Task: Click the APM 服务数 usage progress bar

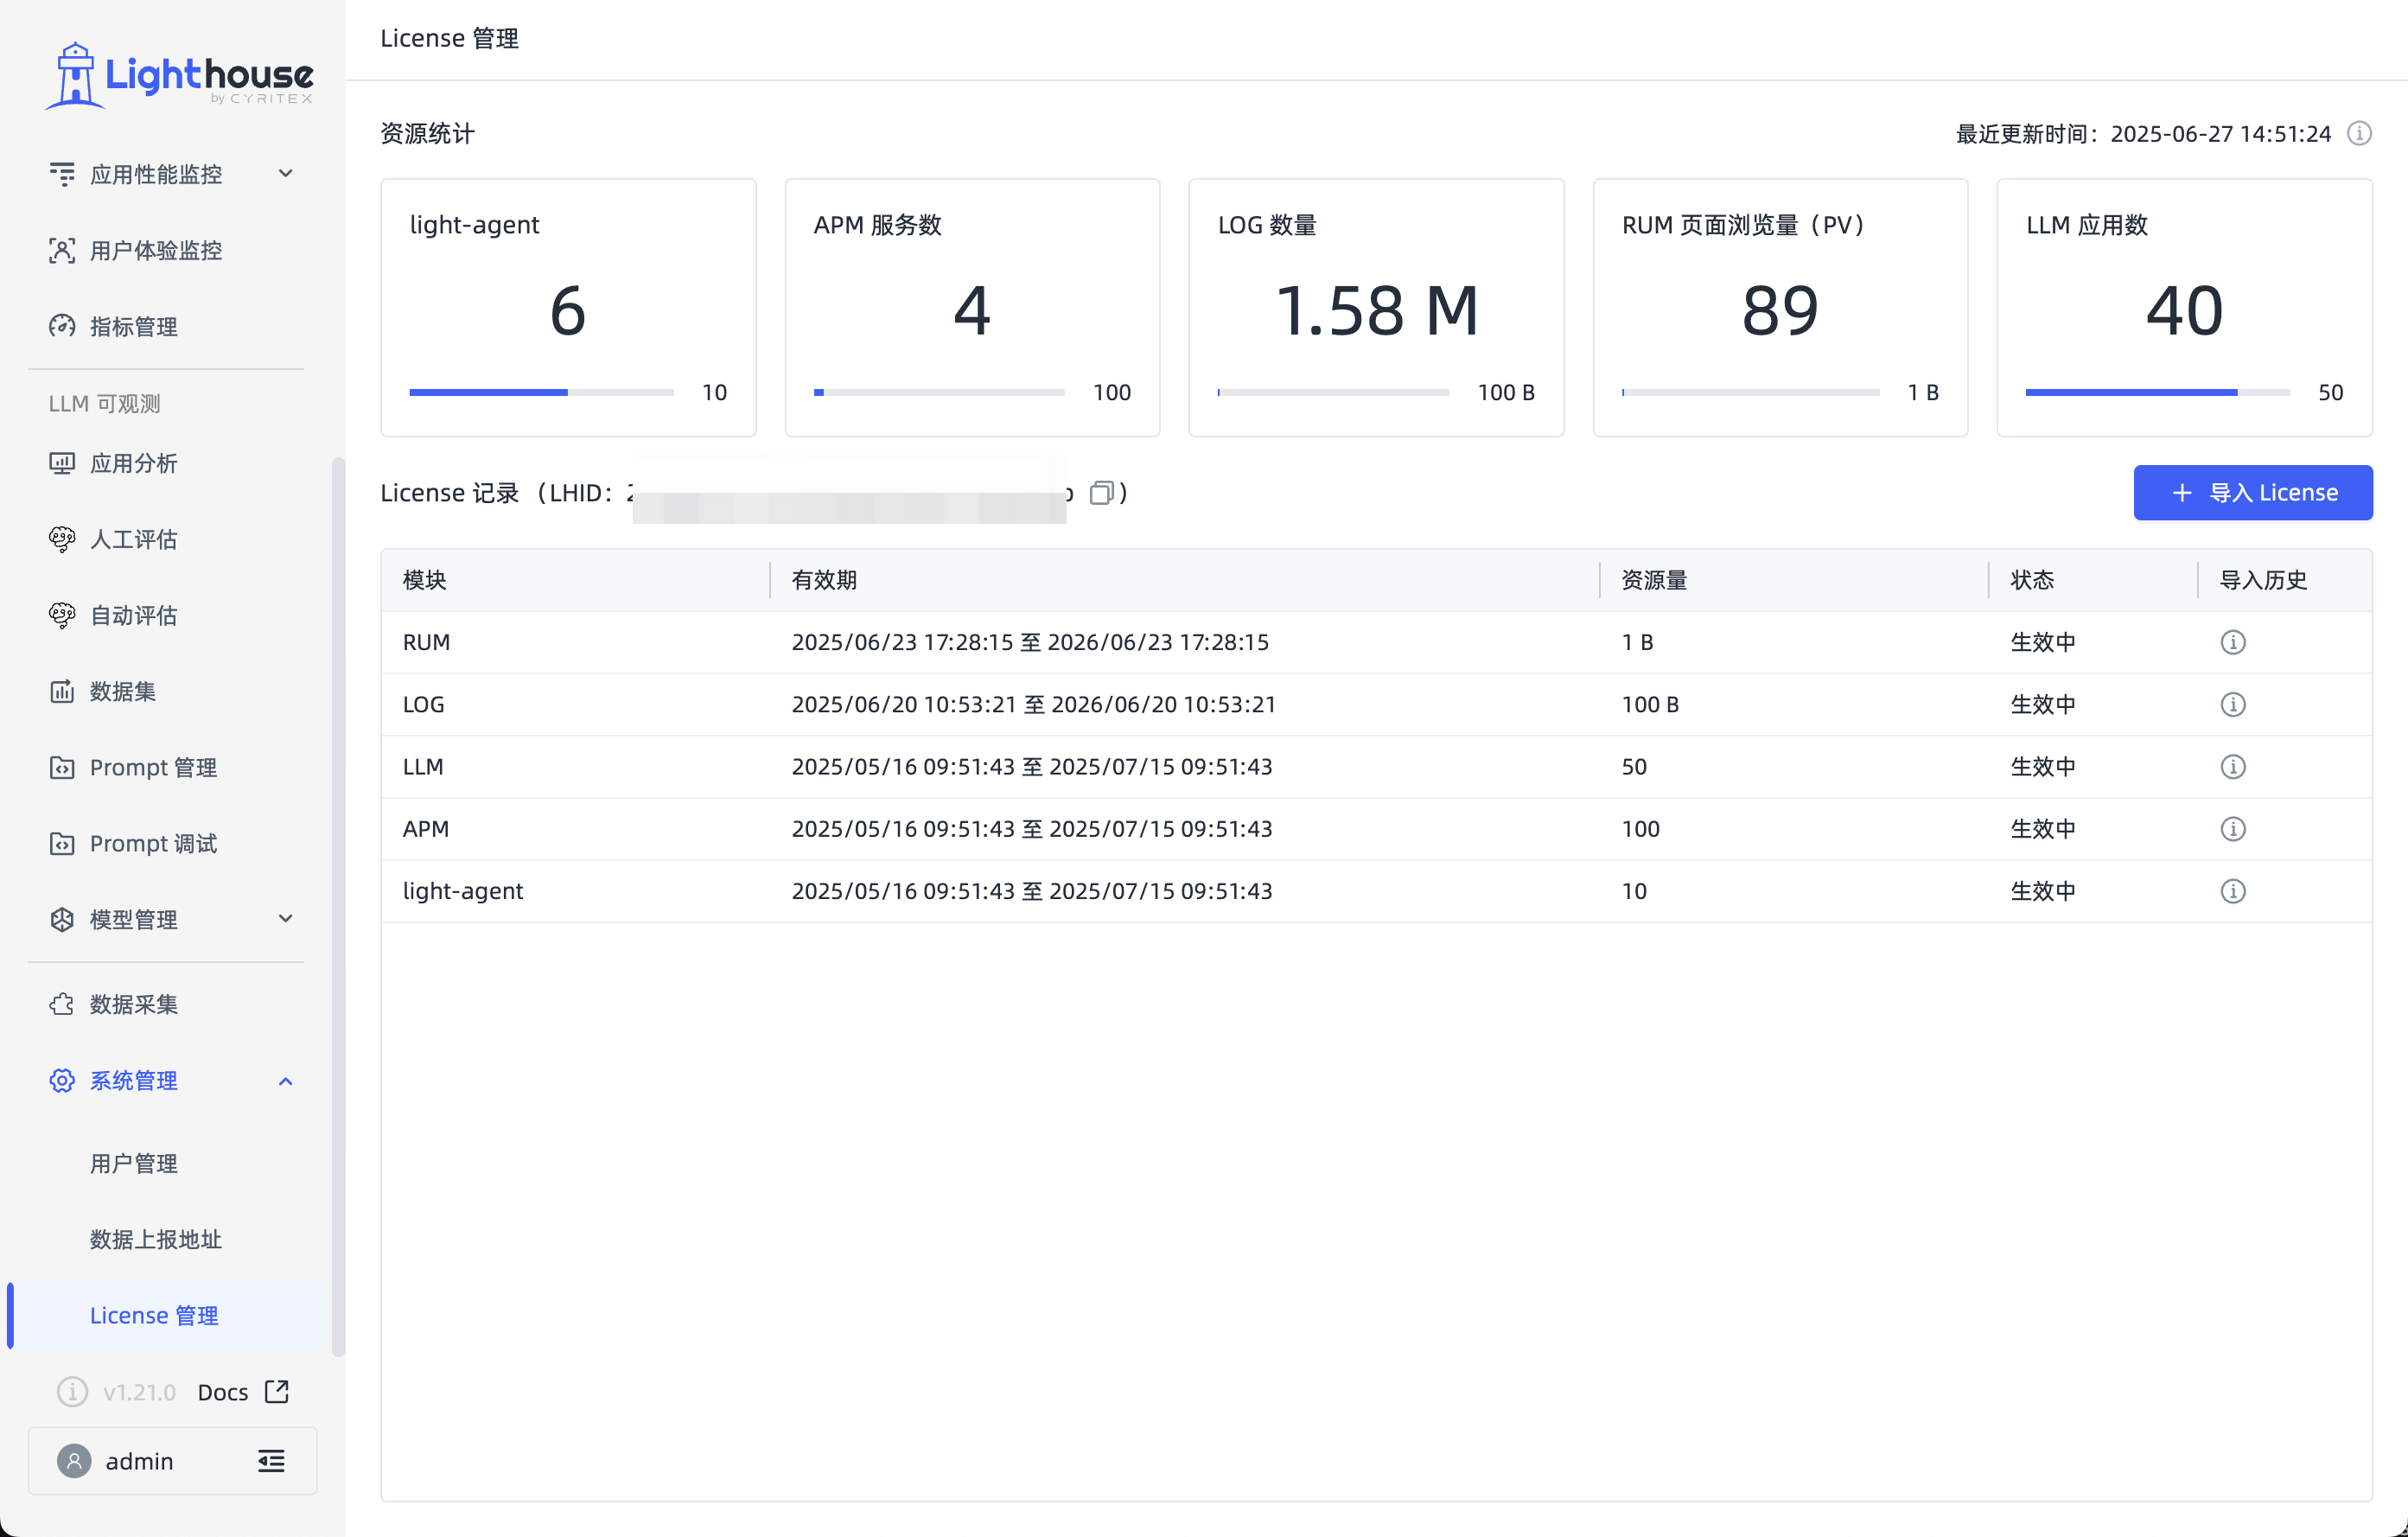Action: pyautogui.click(x=939, y=392)
